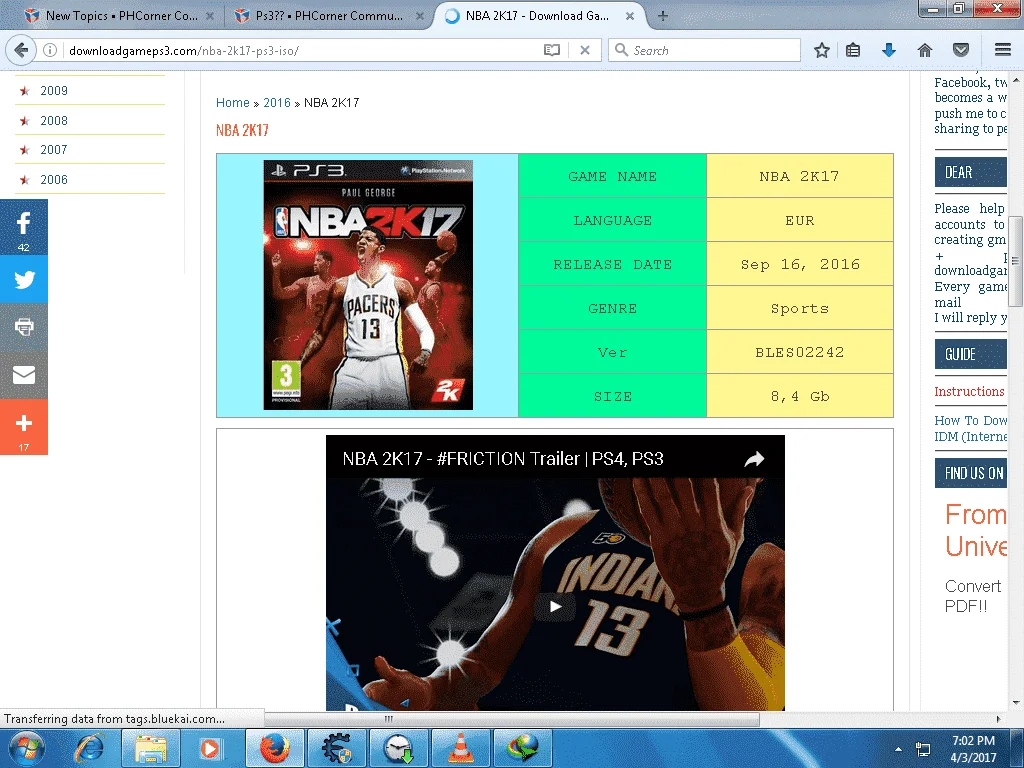
Task: Click the trailer title NBA 2K17 #FRICTION
Action: [503, 459]
